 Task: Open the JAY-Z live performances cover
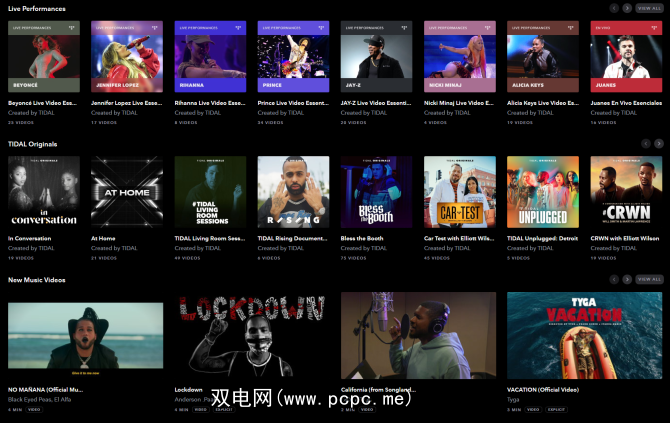376,56
